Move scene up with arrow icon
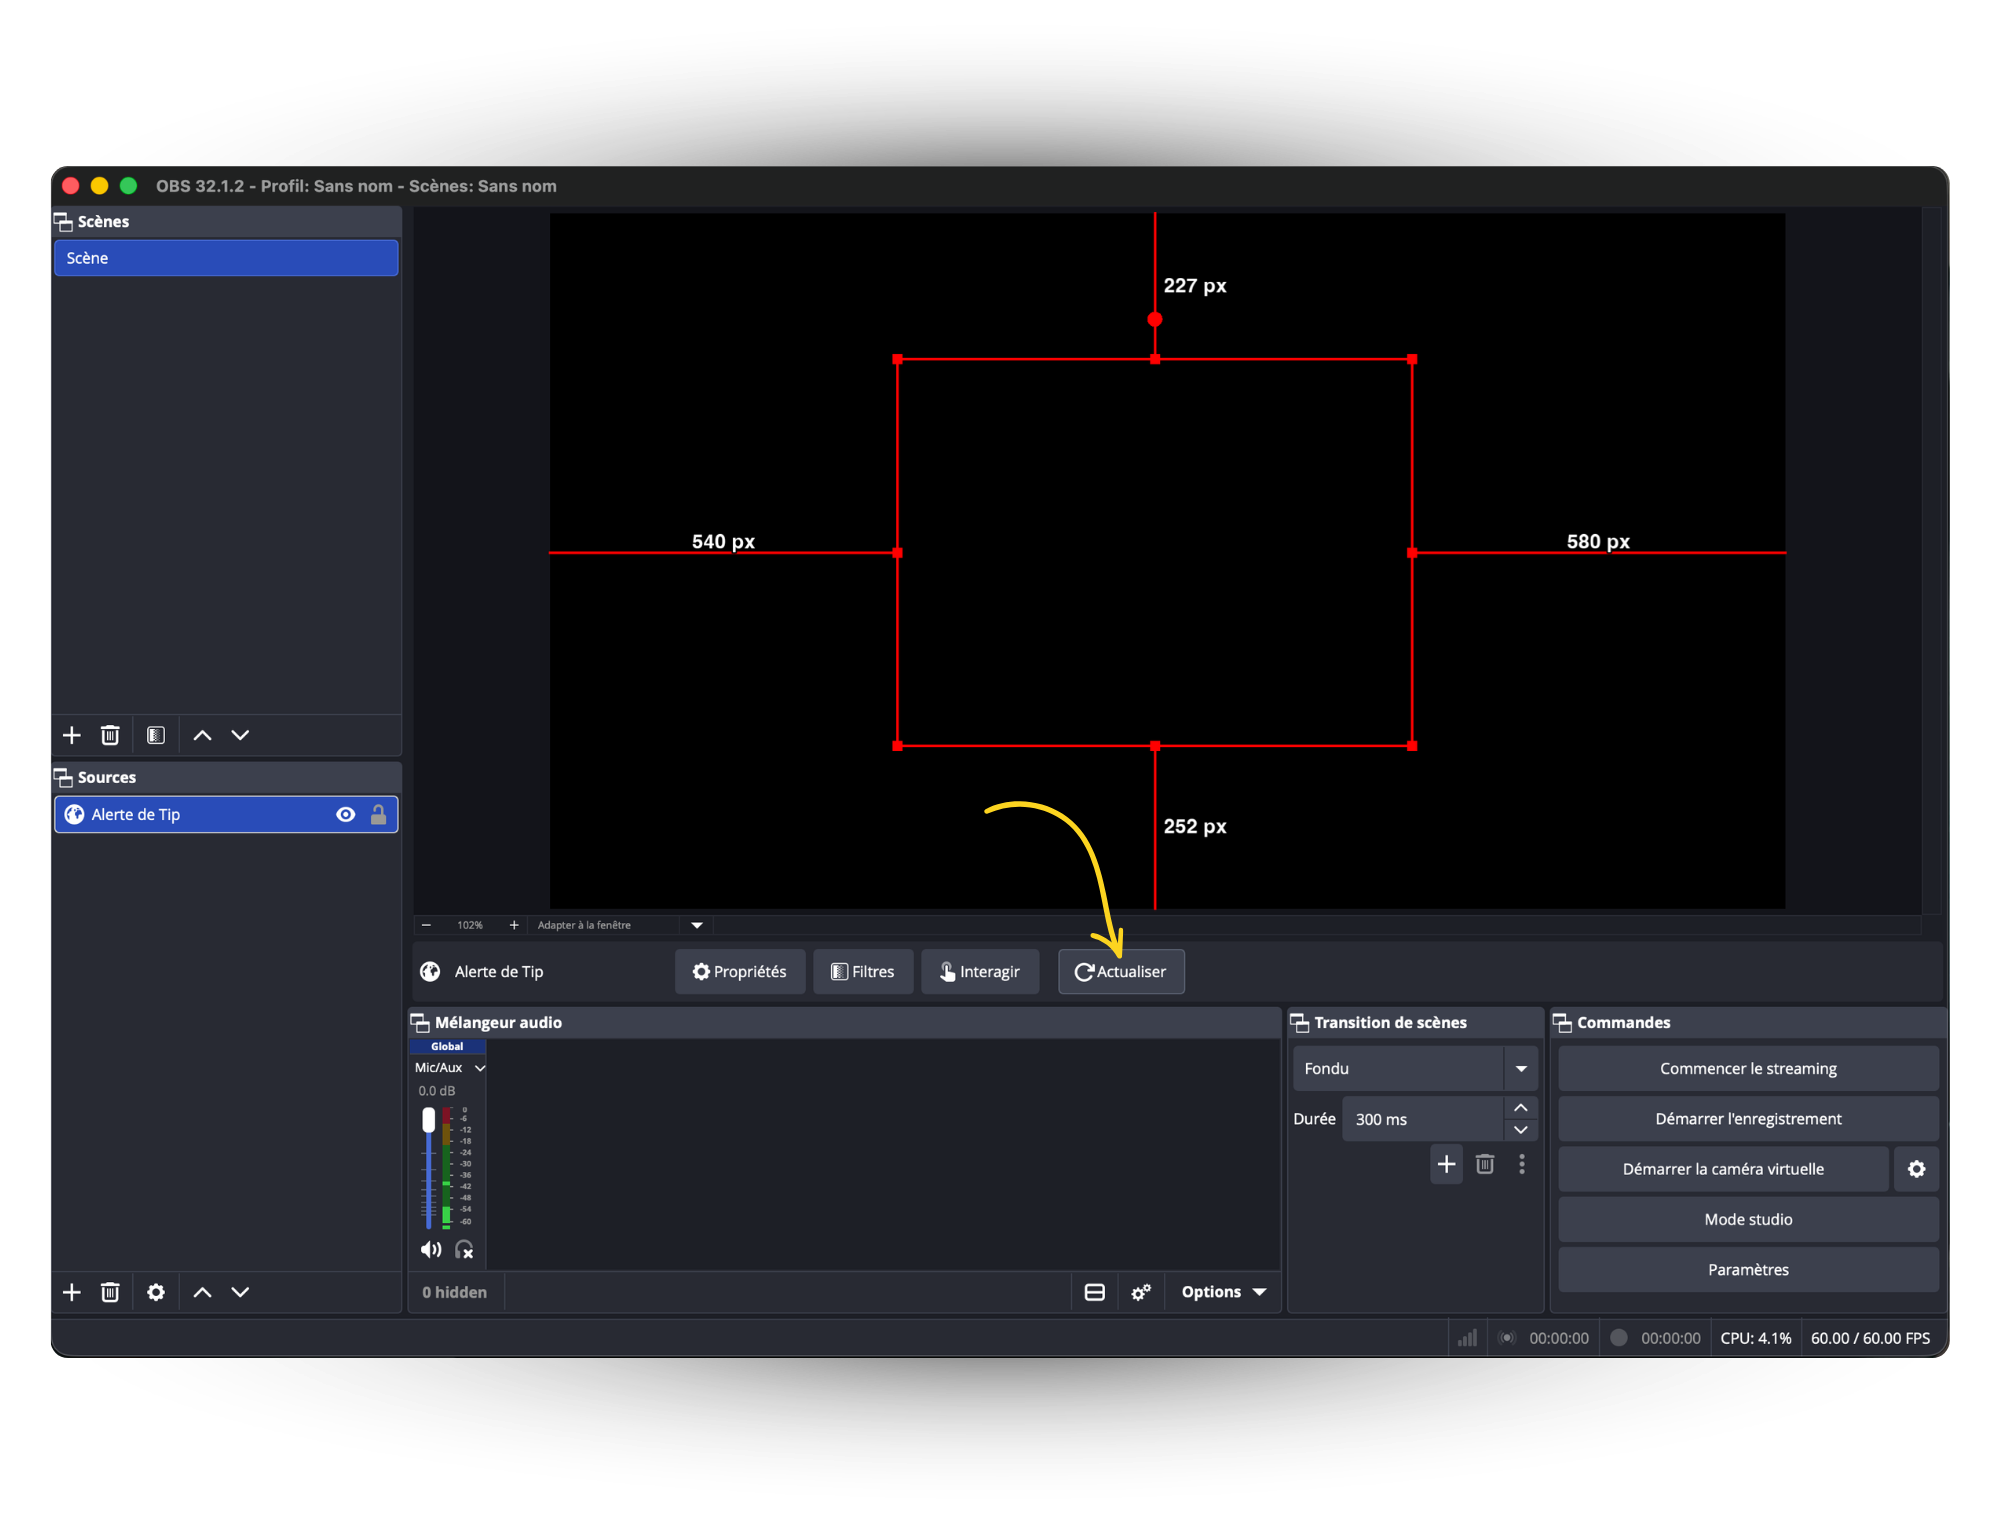This screenshot has height=1524, width=2000. 202,735
